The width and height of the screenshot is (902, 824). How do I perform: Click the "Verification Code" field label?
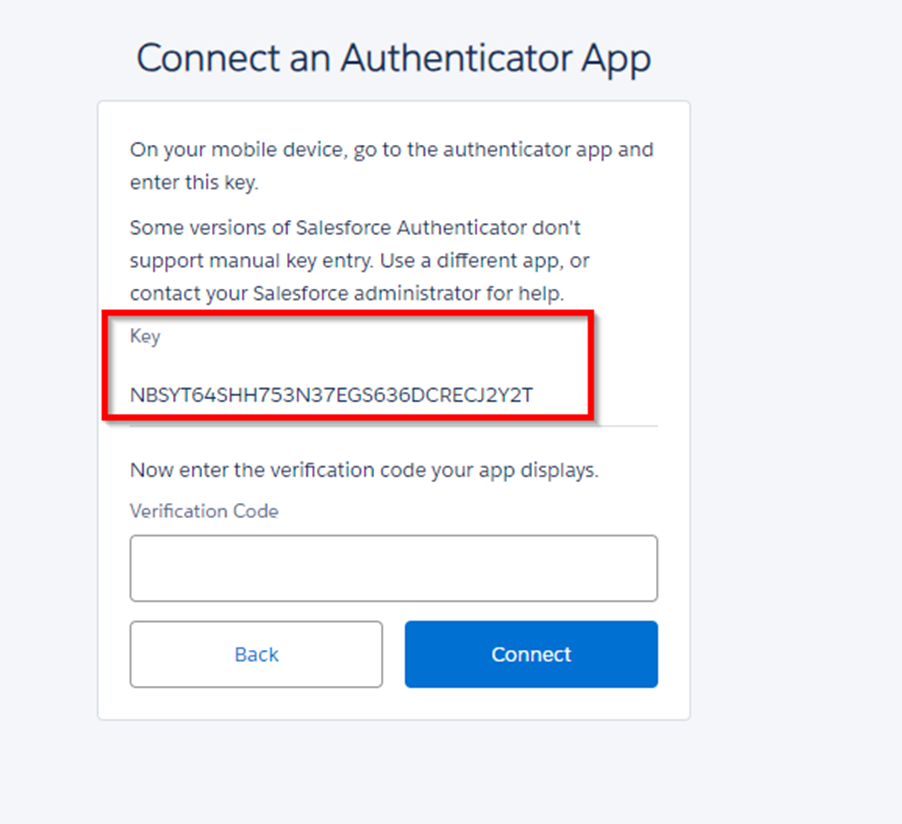pyautogui.click(x=204, y=511)
